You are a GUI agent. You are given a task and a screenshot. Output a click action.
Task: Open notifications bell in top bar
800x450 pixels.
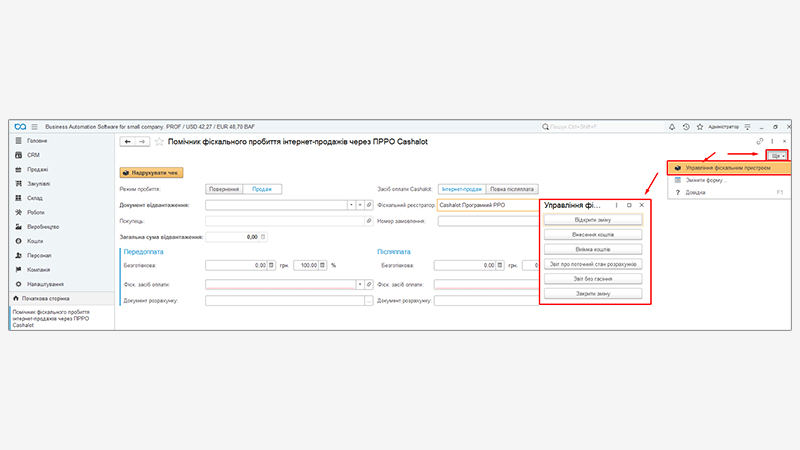pyautogui.click(x=672, y=127)
